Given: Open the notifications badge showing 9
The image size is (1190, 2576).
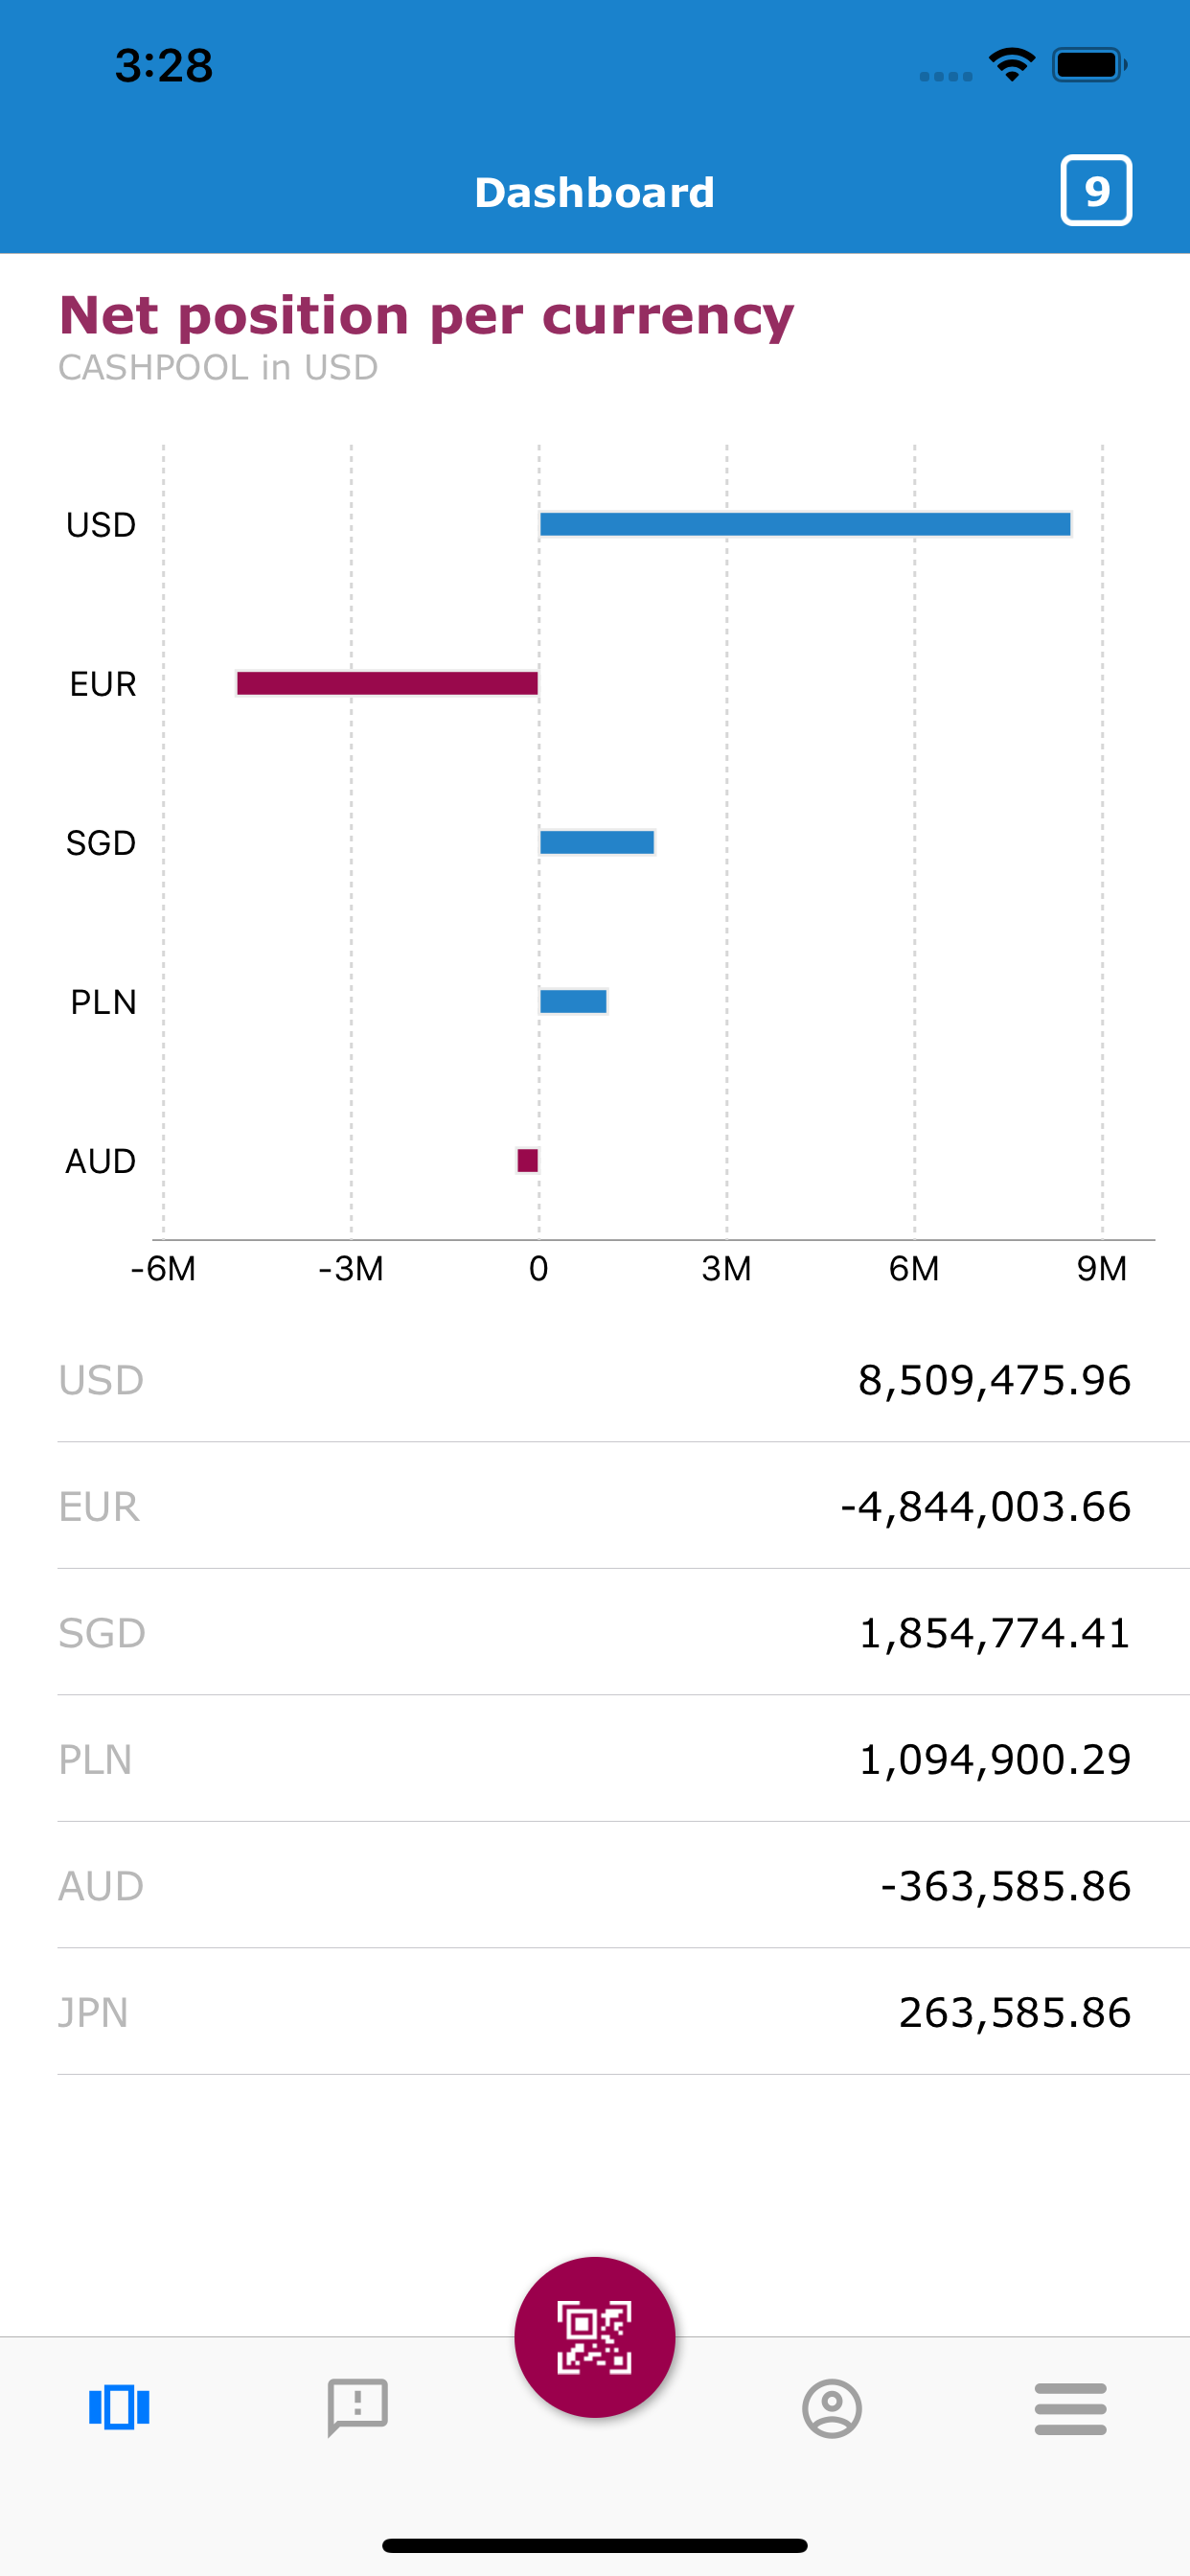Looking at the screenshot, I should click(1095, 190).
